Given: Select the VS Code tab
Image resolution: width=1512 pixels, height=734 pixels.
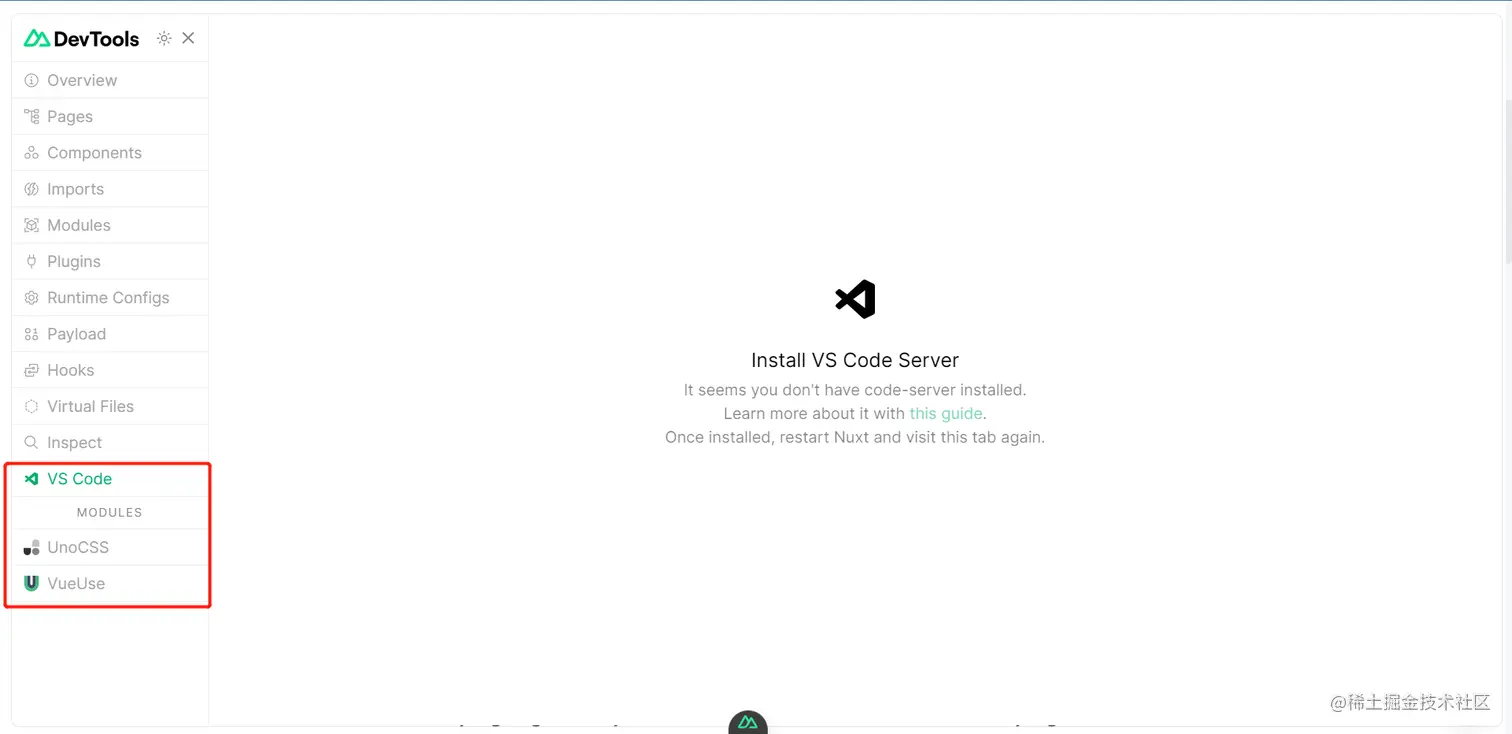Looking at the screenshot, I should coord(110,479).
